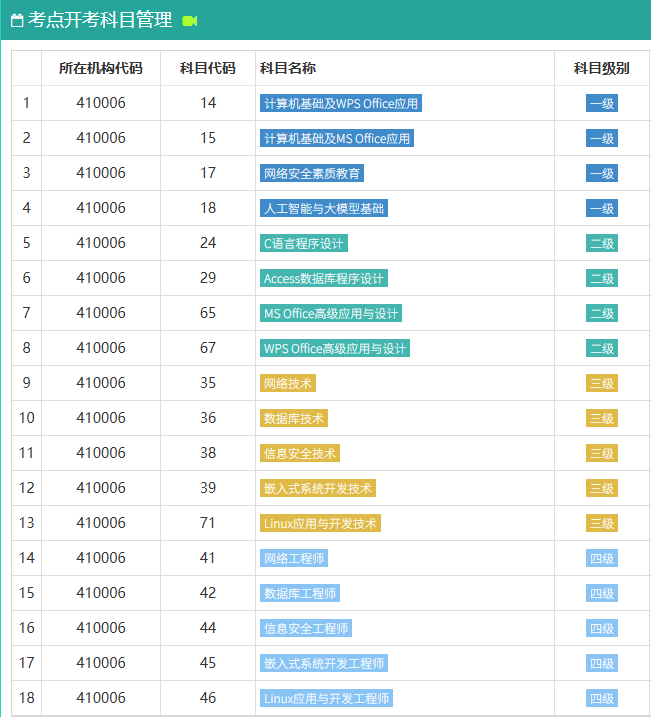The height and width of the screenshot is (717, 651).
Task: Click the C语言程序设计 subject tag
Action: point(303,243)
